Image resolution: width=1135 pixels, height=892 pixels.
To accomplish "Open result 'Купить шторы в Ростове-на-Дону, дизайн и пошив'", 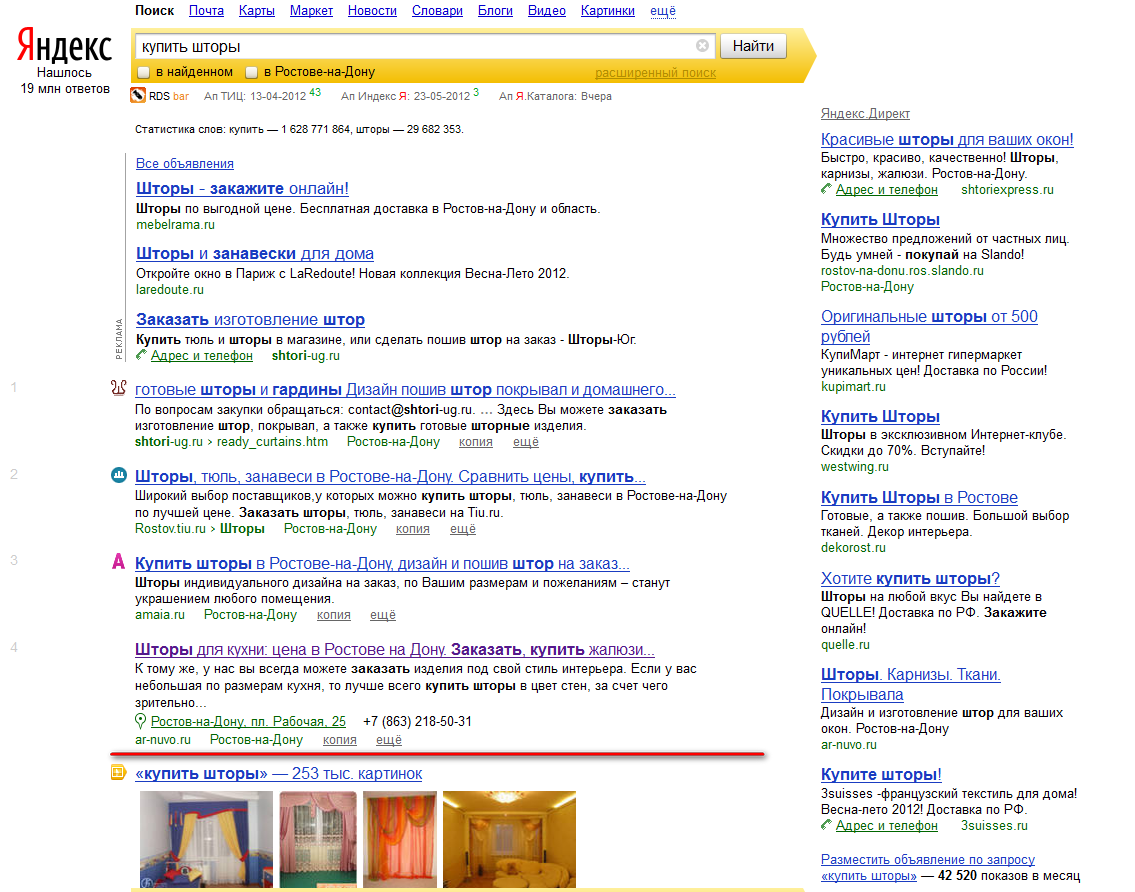I will coord(382,563).
